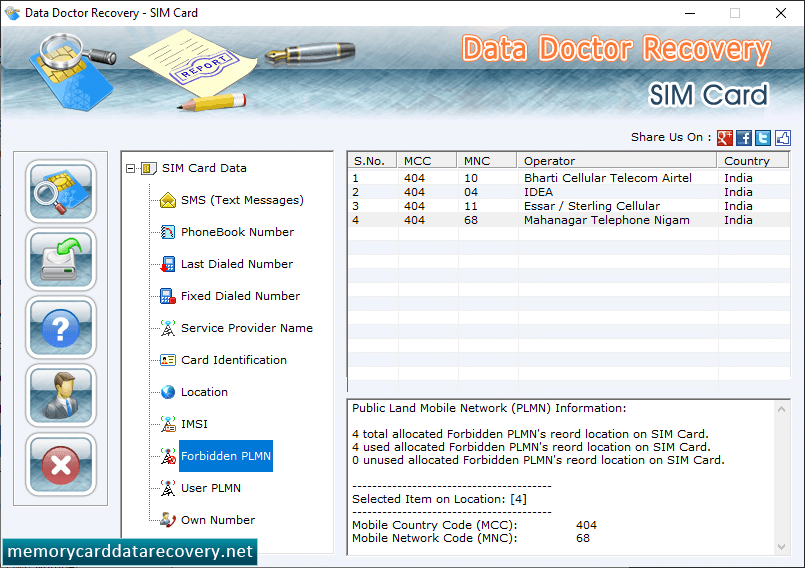Share on Google Plus icon

724,138
